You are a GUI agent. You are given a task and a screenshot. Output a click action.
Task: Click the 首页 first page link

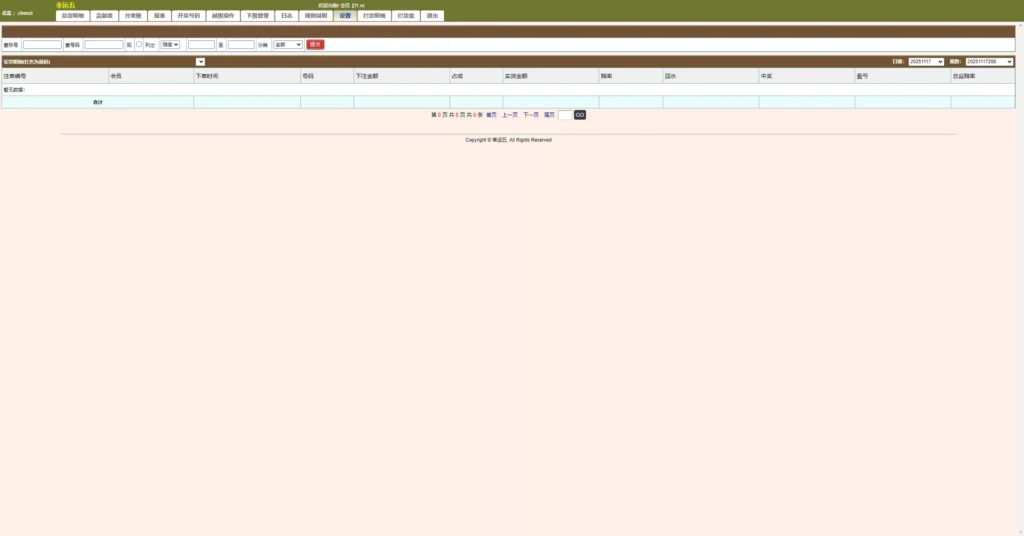coord(491,115)
